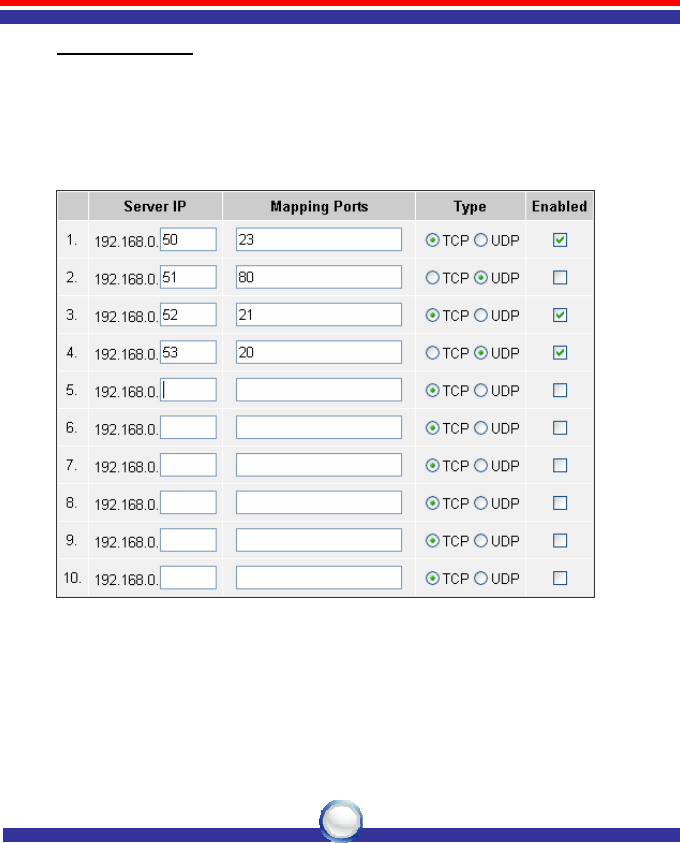
Task: Uncheck the Enabled box for row 4
Action: pyautogui.click(x=560, y=352)
